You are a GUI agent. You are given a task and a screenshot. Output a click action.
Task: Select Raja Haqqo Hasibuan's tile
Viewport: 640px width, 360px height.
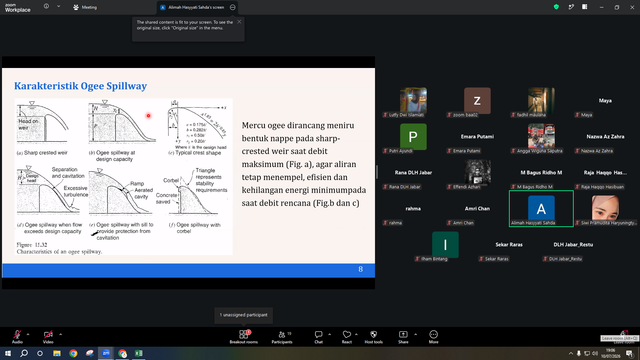click(605, 173)
